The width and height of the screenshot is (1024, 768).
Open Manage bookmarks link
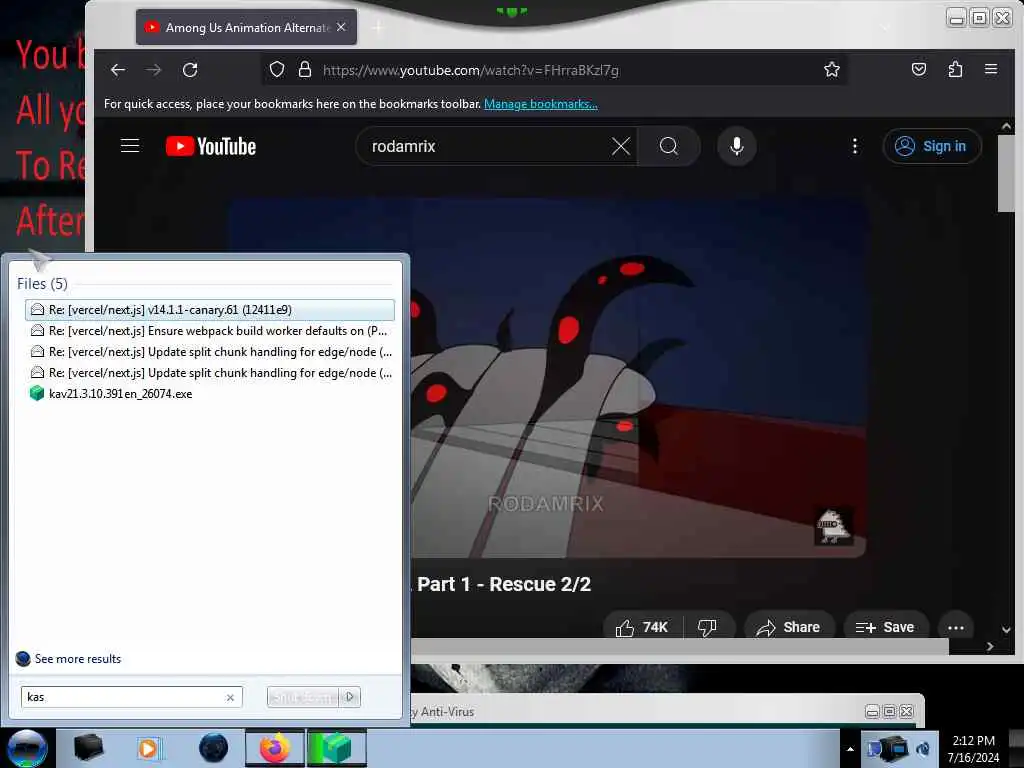[x=541, y=104]
